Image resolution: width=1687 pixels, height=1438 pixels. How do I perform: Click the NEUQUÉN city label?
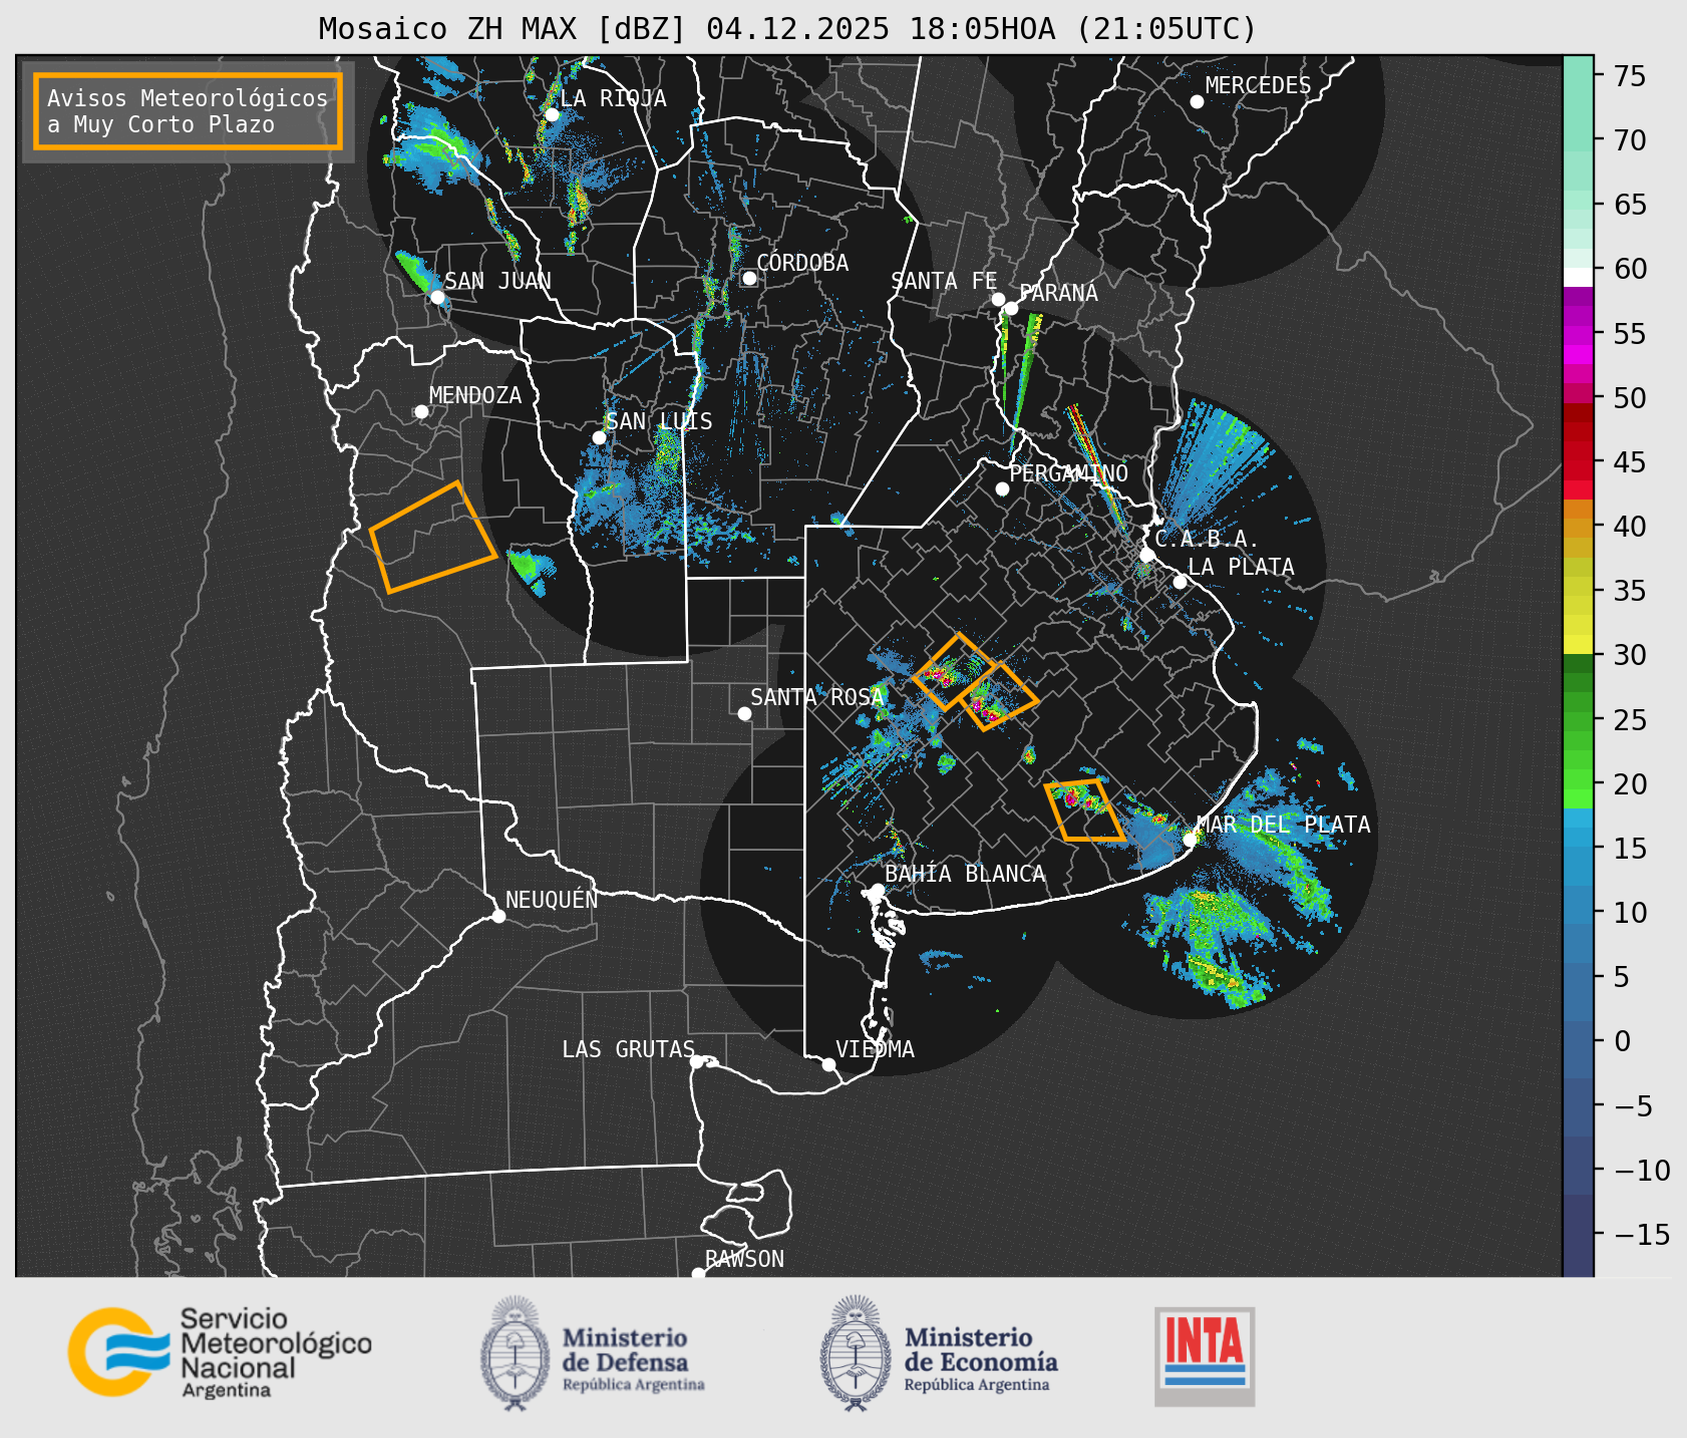(x=552, y=899)
